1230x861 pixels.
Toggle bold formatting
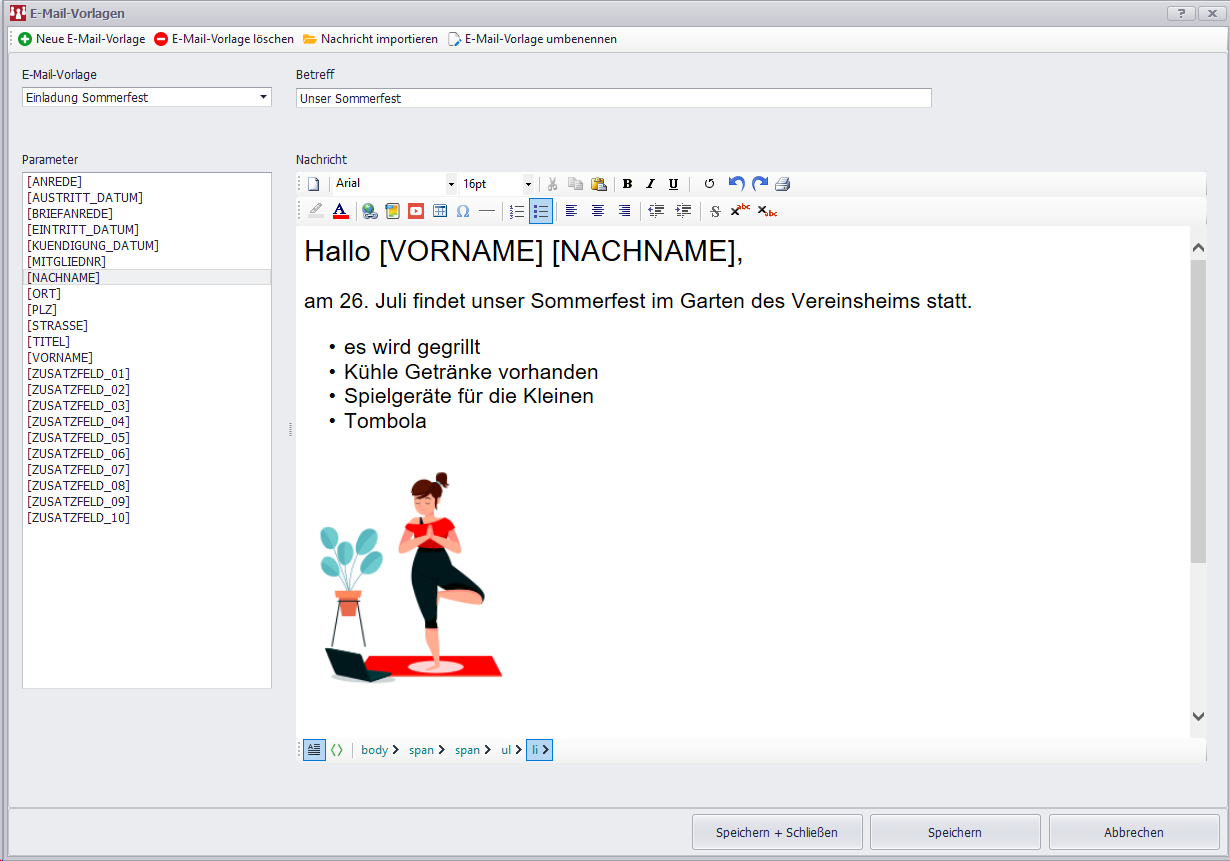627,184
